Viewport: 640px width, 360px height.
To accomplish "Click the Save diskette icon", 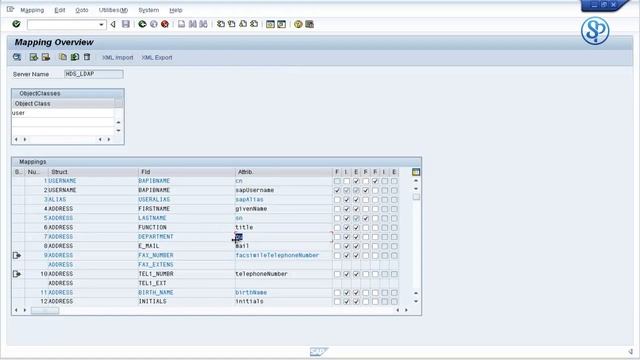I will click(126, 24).
